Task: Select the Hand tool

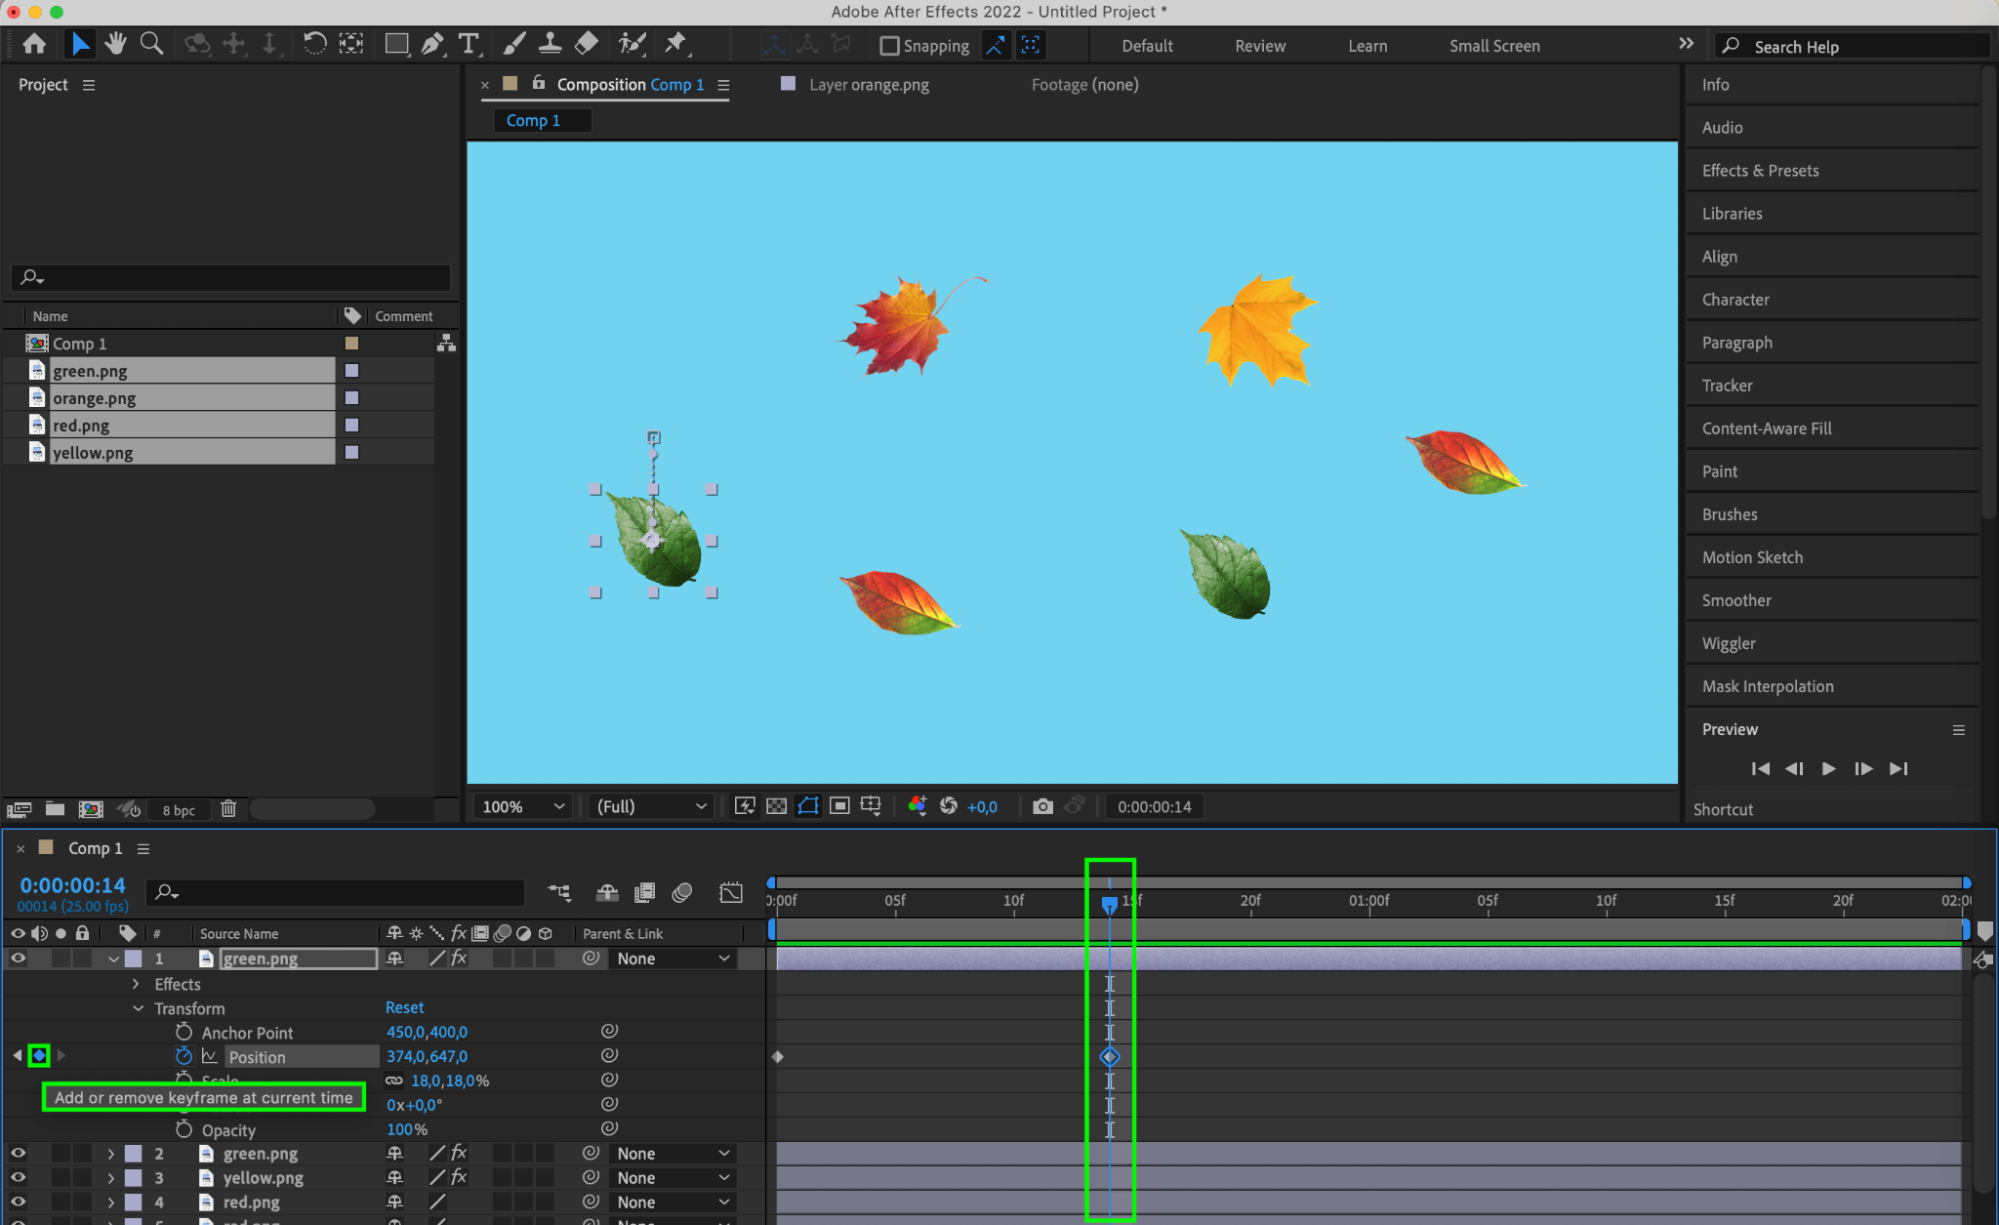Action: 115,44
